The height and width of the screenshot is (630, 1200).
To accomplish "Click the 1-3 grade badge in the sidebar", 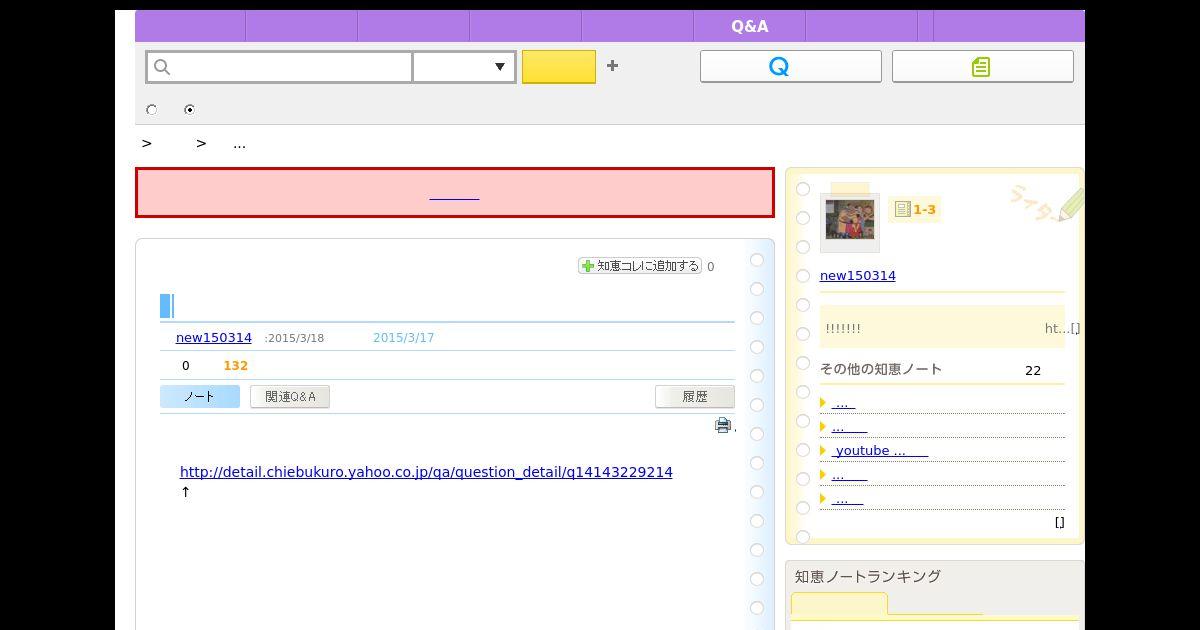I will click(x=914, y=209).
